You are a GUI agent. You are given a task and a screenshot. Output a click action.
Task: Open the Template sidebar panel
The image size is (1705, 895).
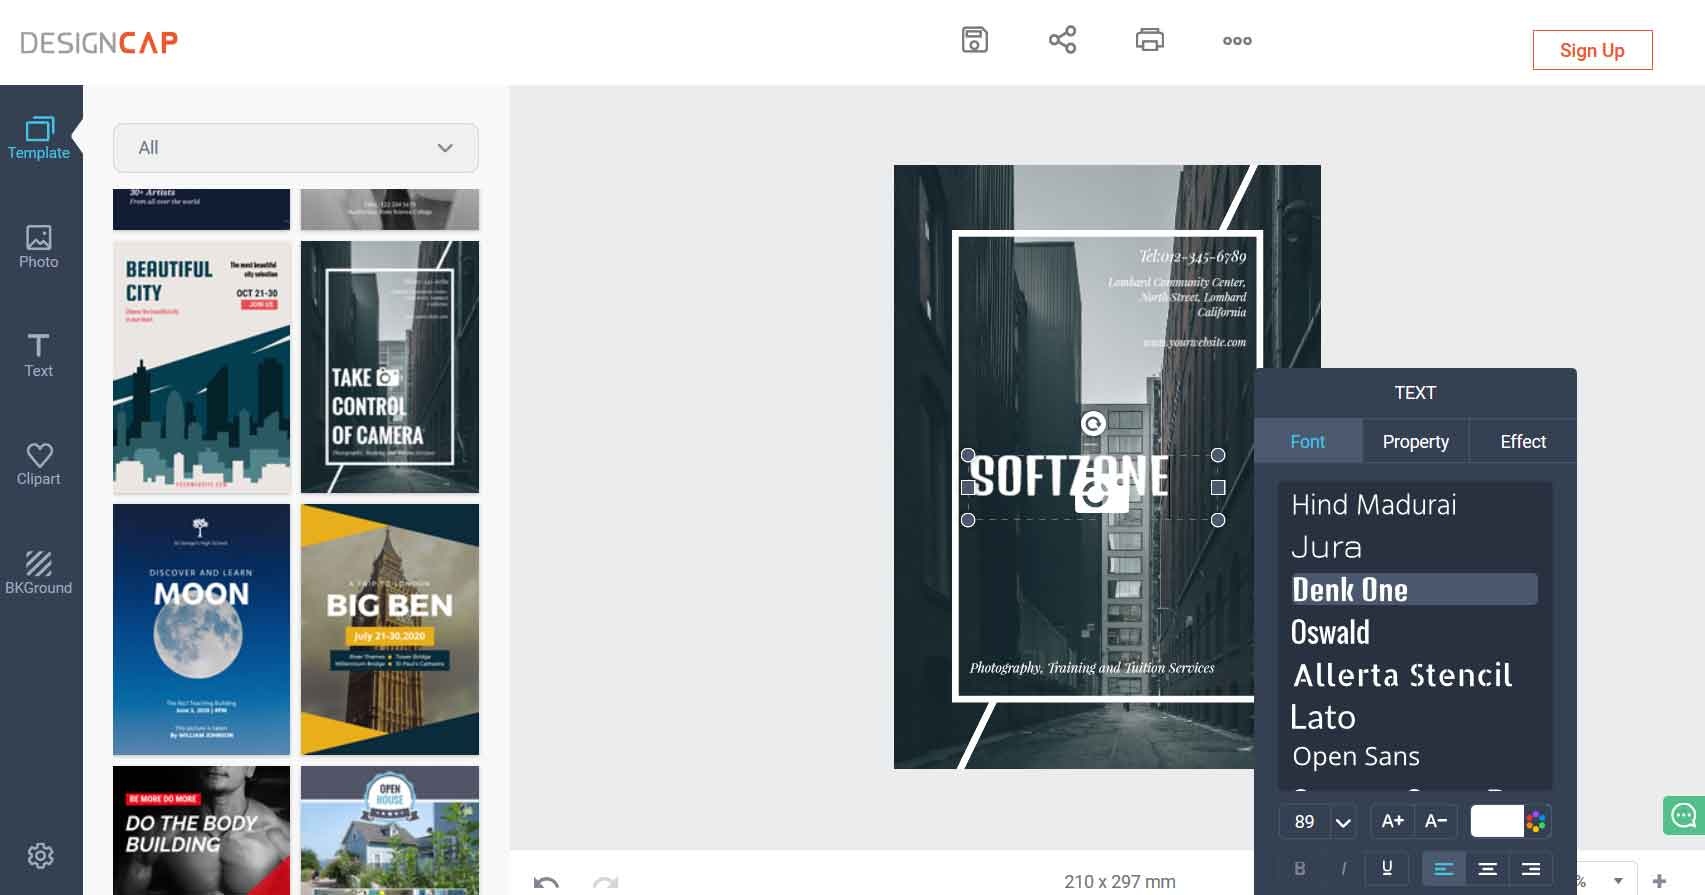(39, 139)
